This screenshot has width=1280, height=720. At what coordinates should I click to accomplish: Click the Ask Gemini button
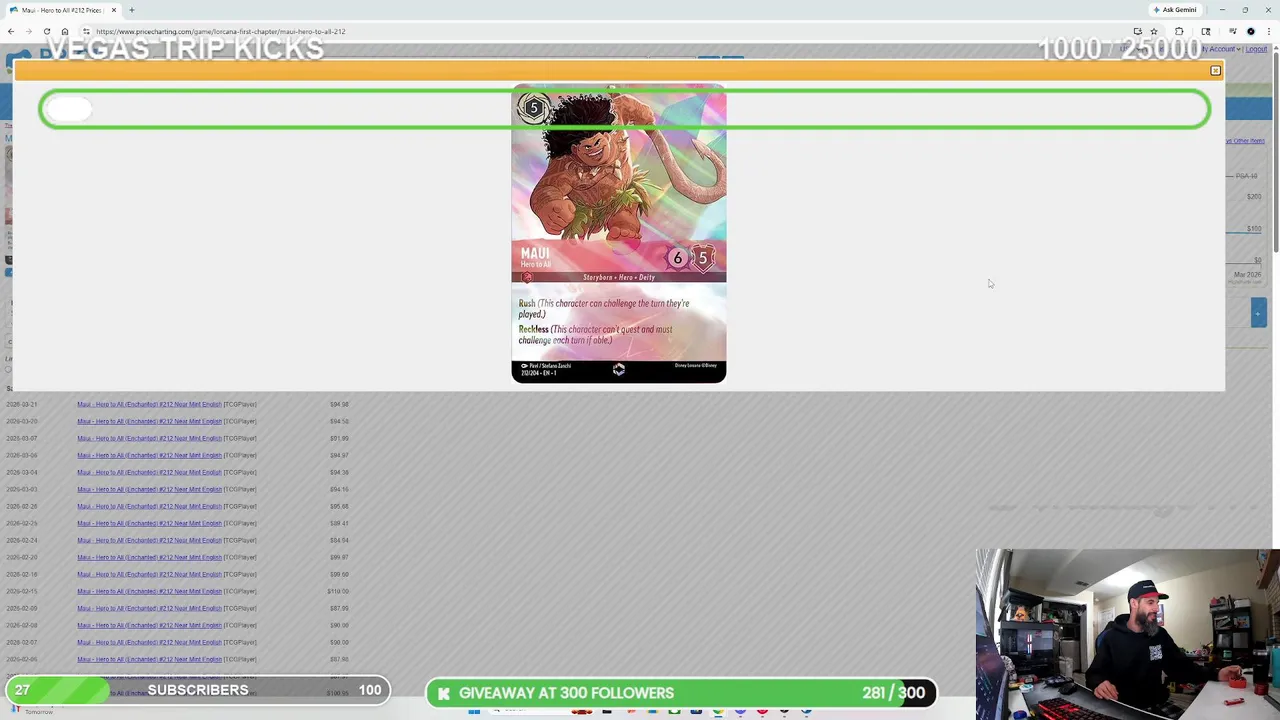coord(1174,10)
